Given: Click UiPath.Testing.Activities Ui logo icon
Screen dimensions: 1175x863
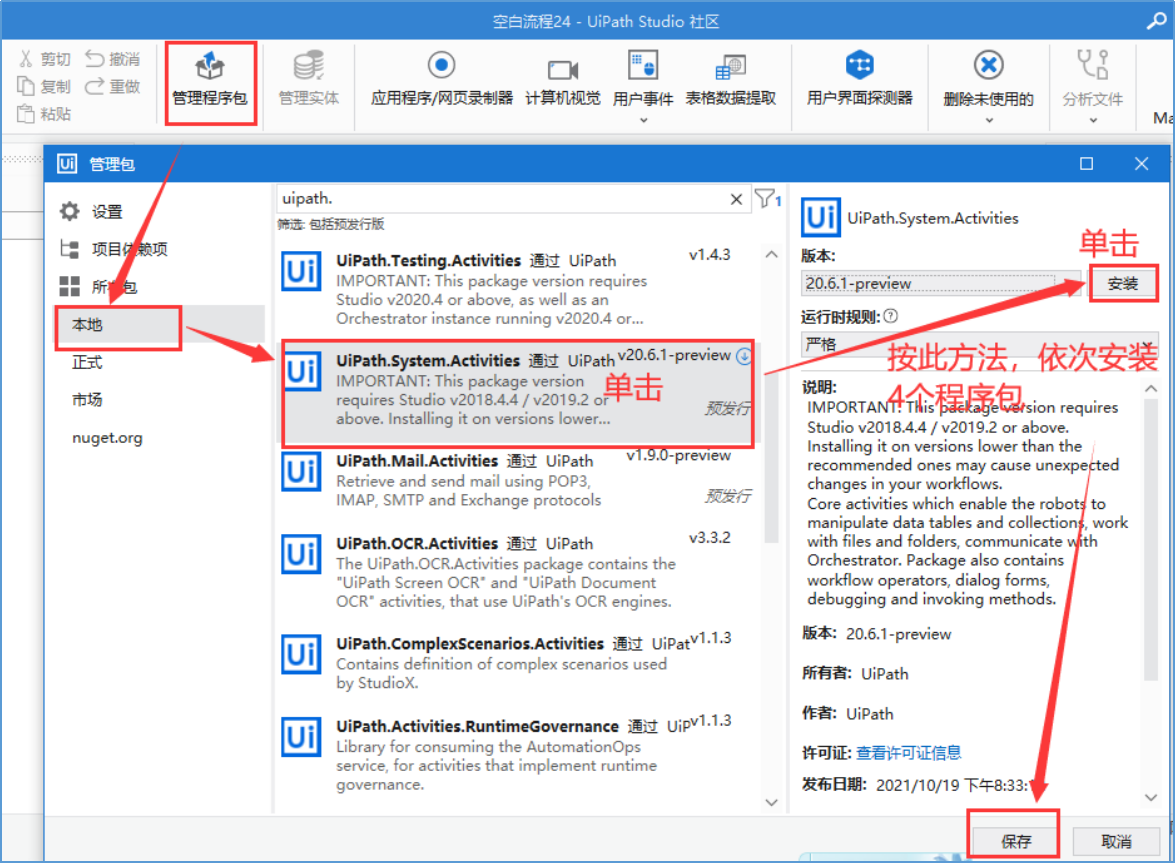Looking at the screenshot, I should click(301, 271).
